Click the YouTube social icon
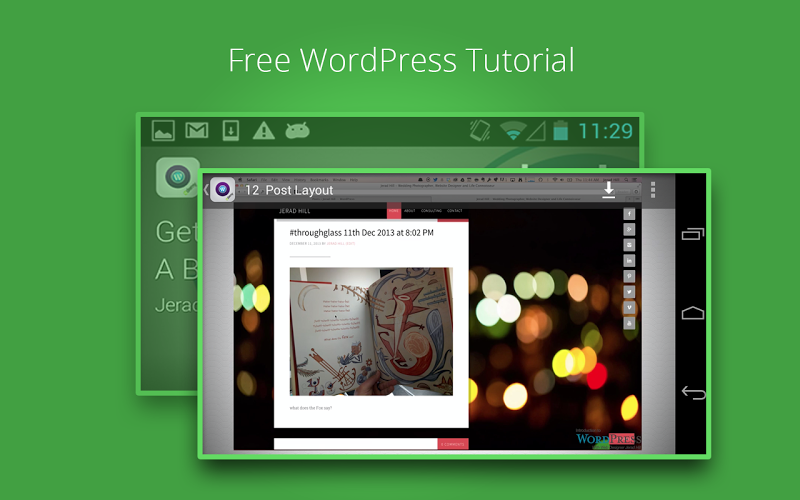This screenshot has height=500, width=800. click(629, 323)
